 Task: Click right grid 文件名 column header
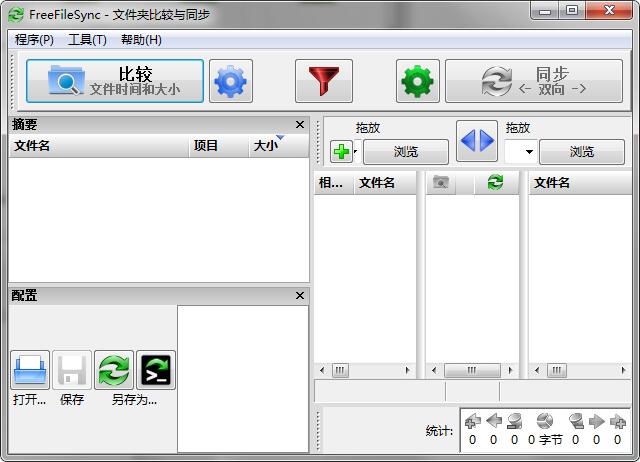580,182
